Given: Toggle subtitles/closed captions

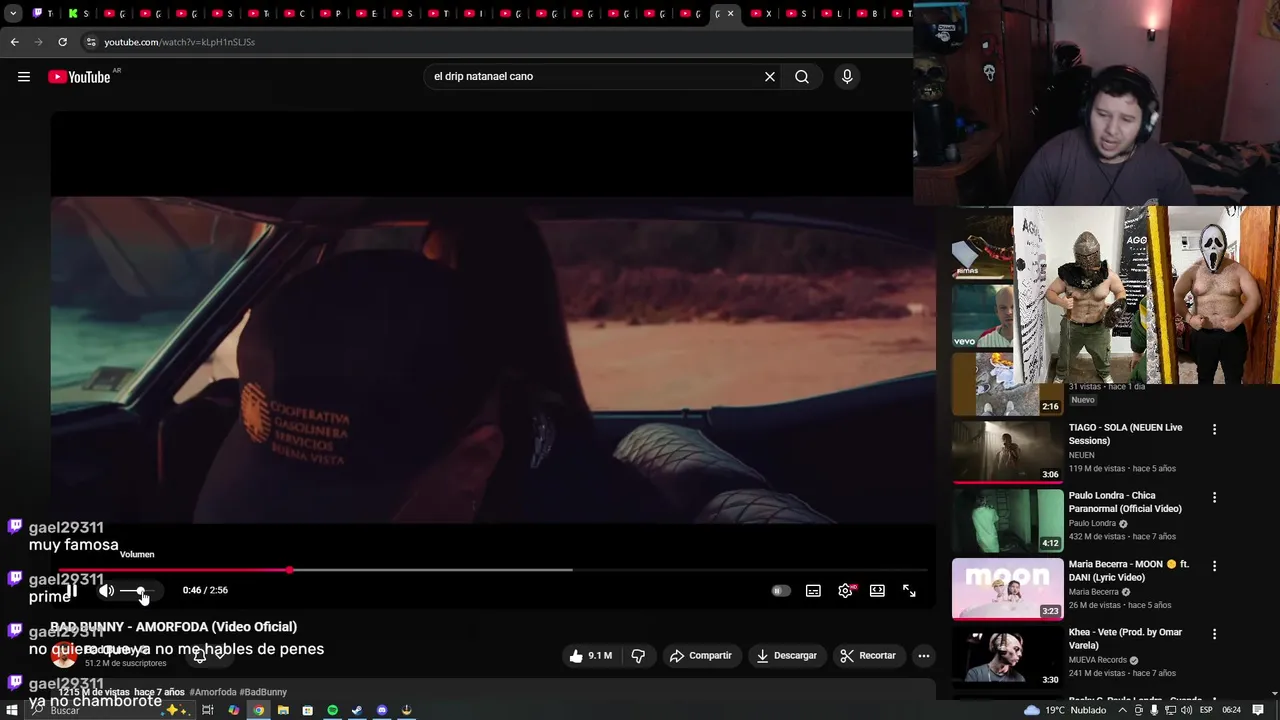Looking at the screenshot, I should [x=813, y=591].
